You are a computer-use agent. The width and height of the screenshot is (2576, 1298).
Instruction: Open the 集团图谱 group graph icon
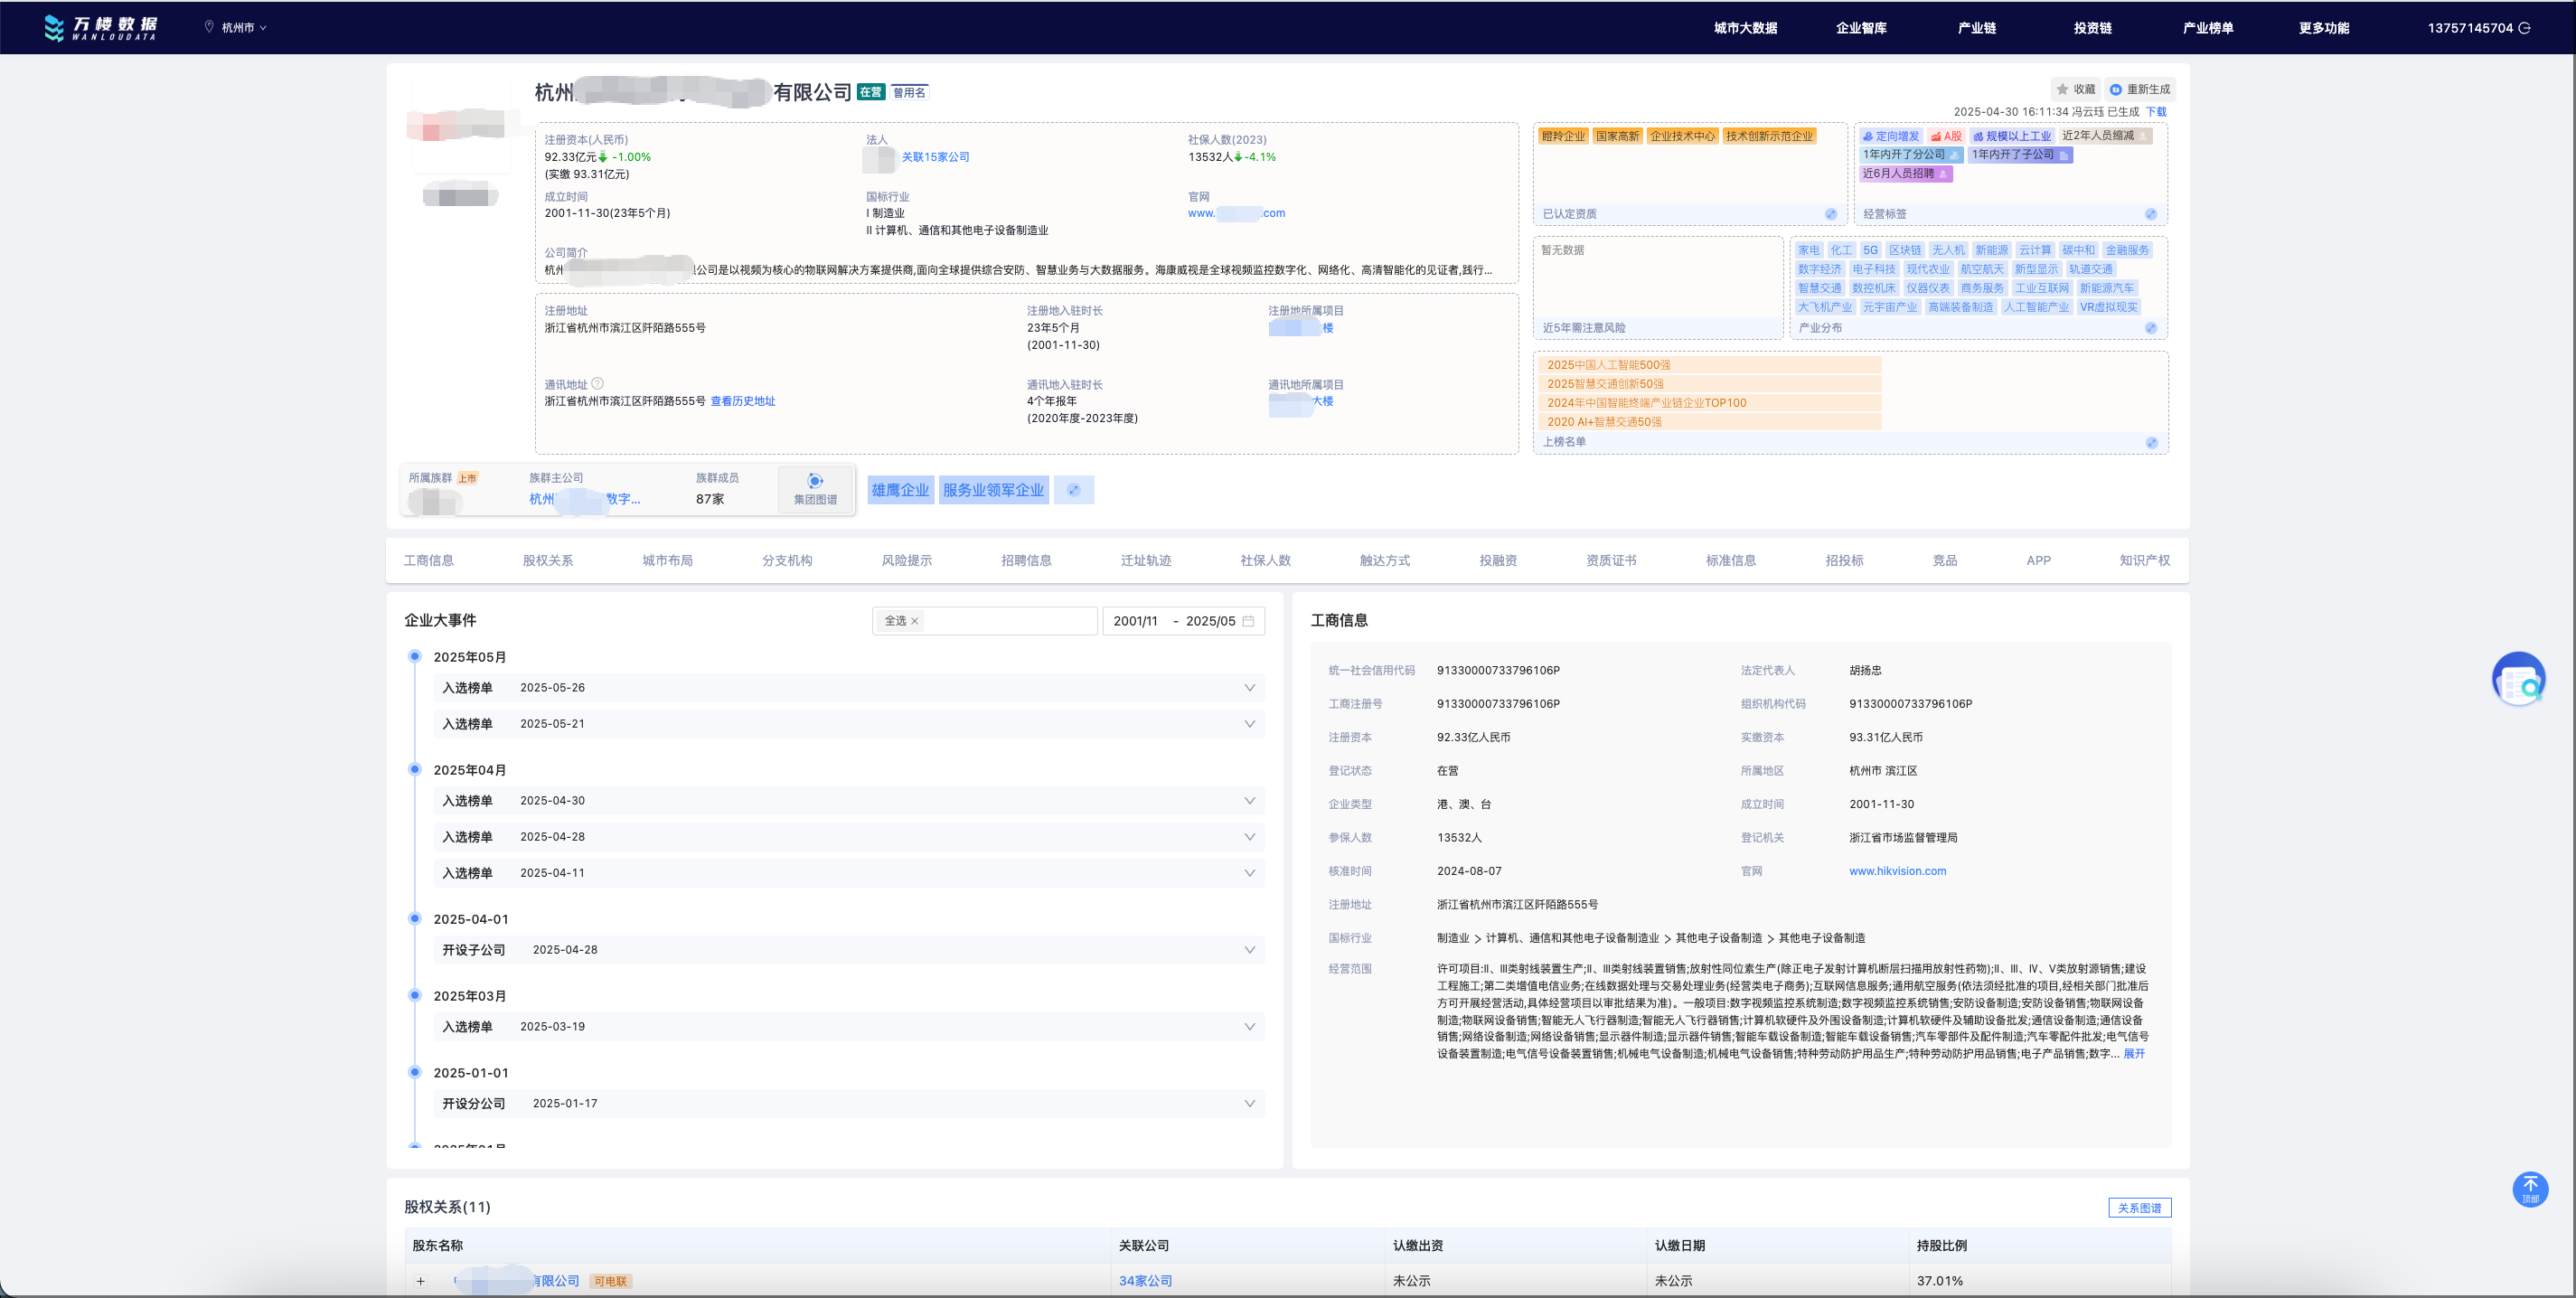click(x=815, y=481)
